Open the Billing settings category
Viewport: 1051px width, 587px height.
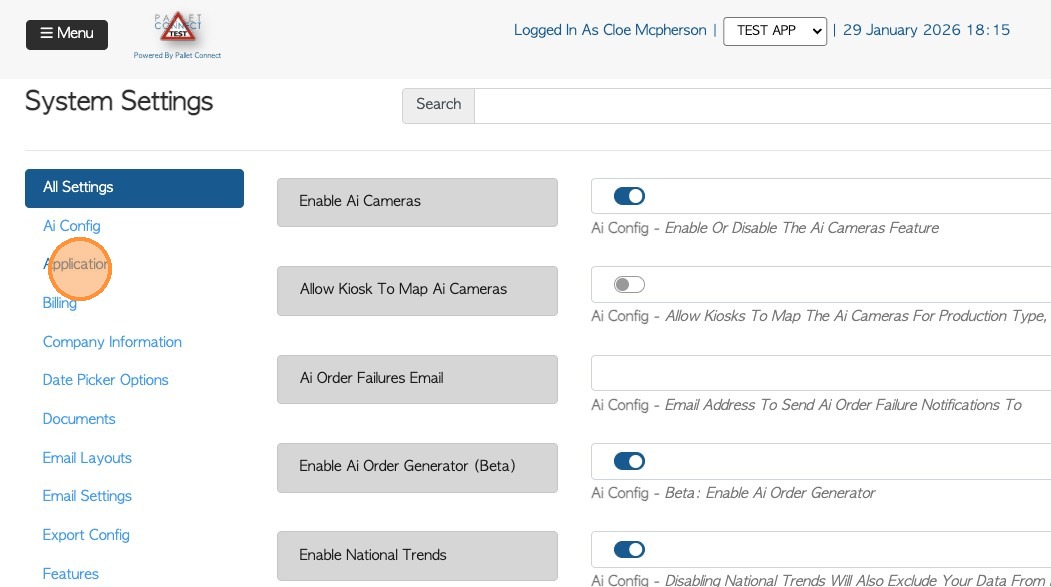(x=60, y=303)
